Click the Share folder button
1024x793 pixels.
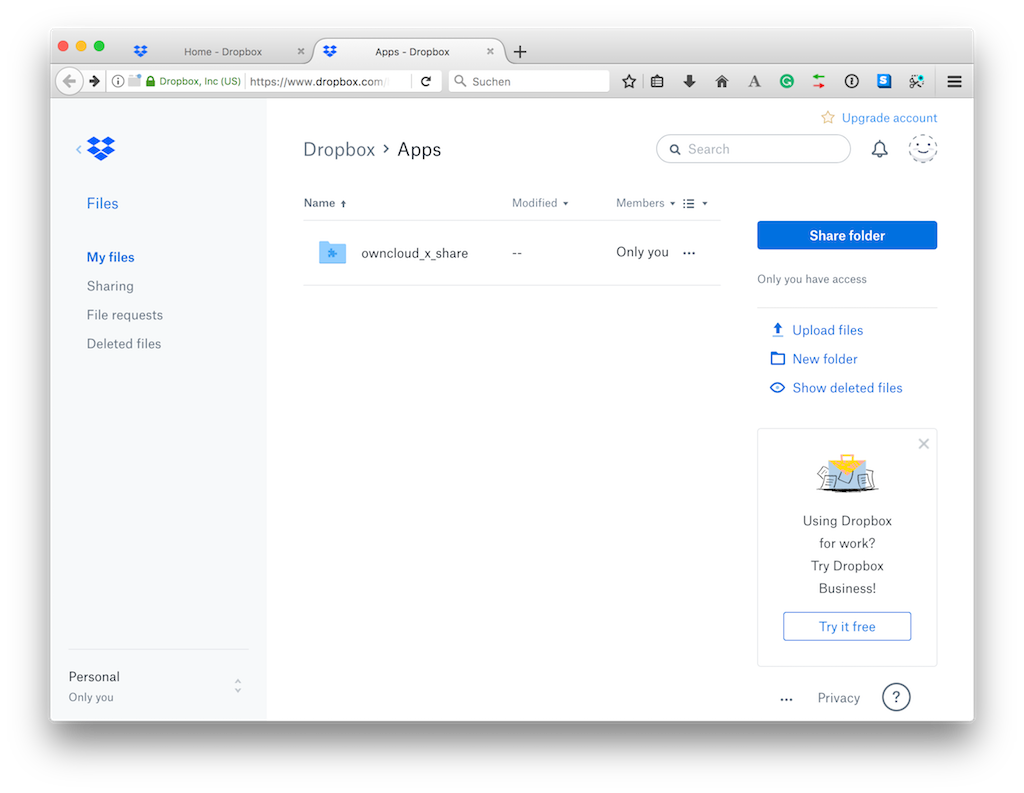tap(846, 235)
